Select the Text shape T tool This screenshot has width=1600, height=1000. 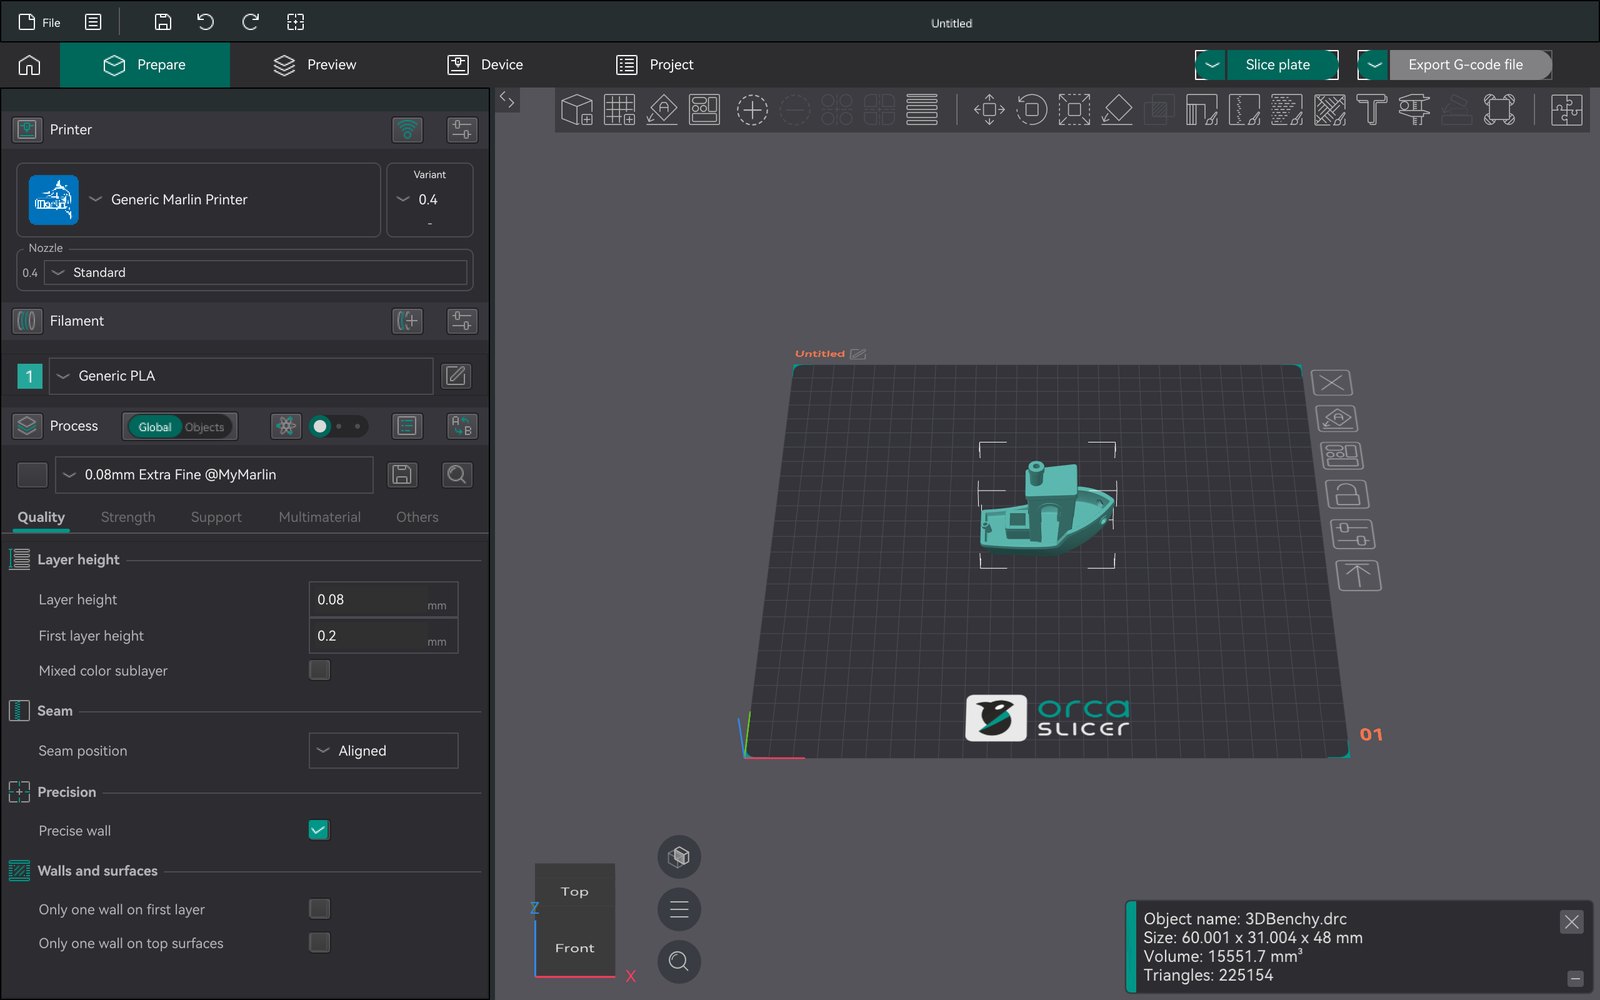pos(1372,109)
